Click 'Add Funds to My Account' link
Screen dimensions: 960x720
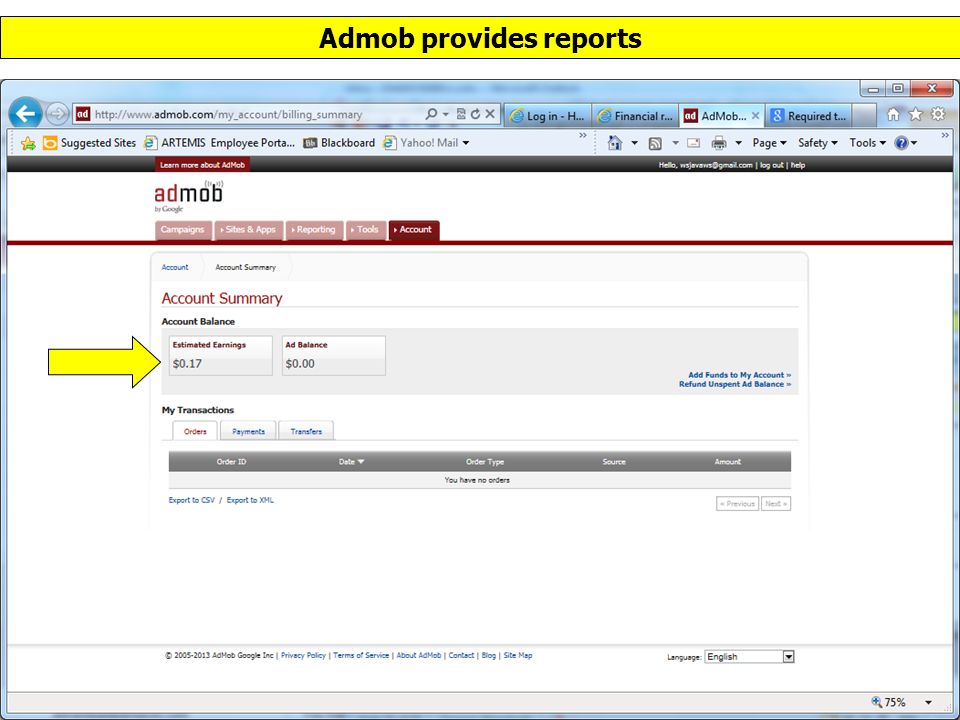[x=740, y=375]
